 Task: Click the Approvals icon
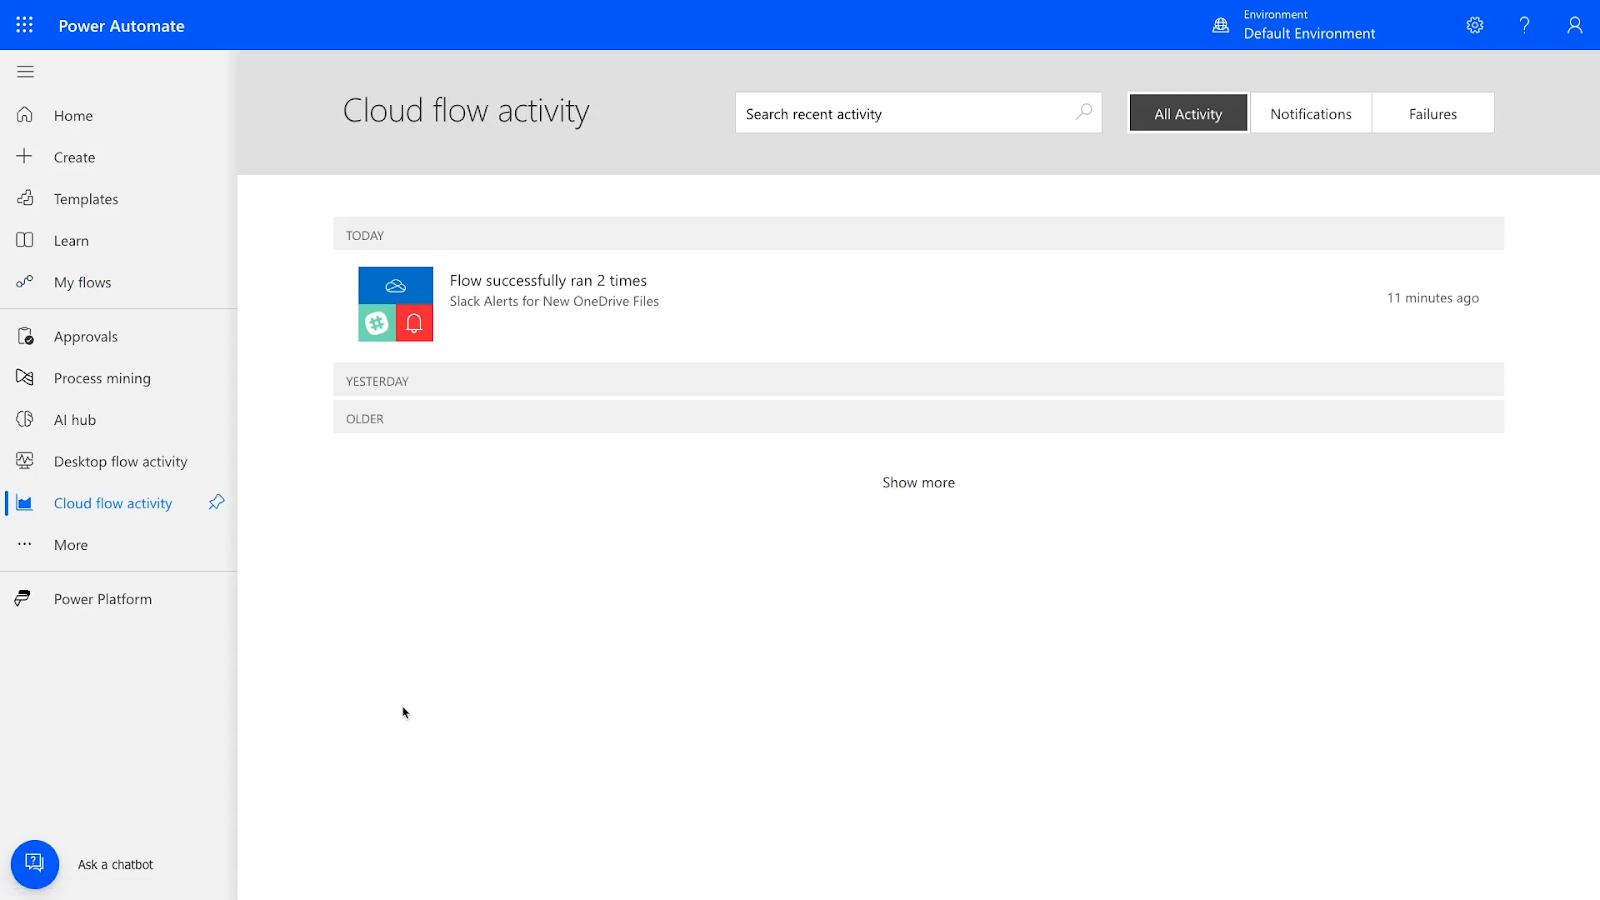pos(26,336)
